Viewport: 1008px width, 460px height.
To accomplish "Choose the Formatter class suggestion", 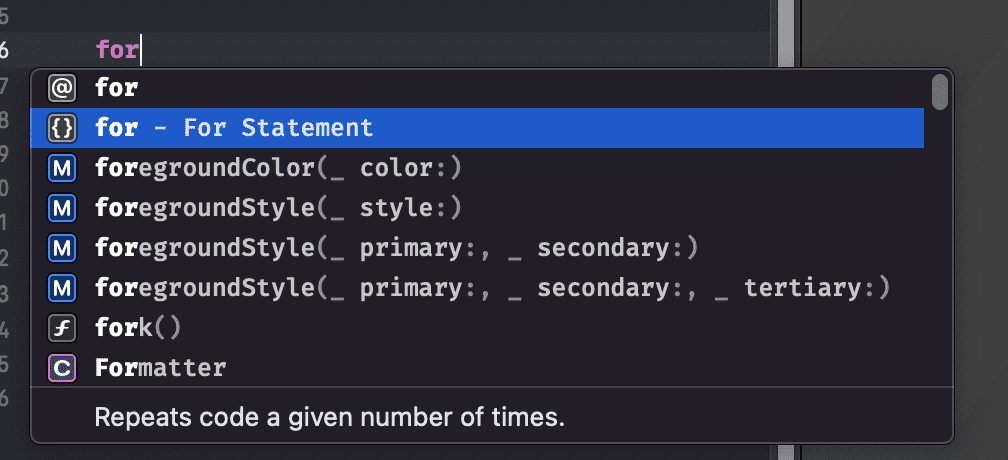I will [x=160, y=368].
